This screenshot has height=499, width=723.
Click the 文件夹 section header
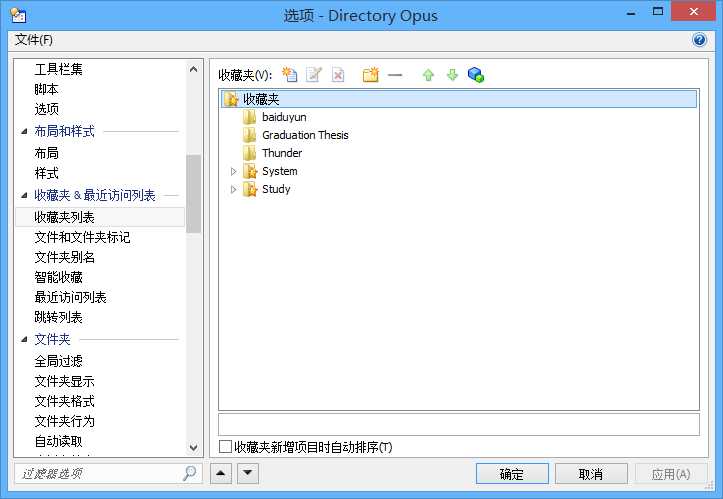(x=53, y=339)
